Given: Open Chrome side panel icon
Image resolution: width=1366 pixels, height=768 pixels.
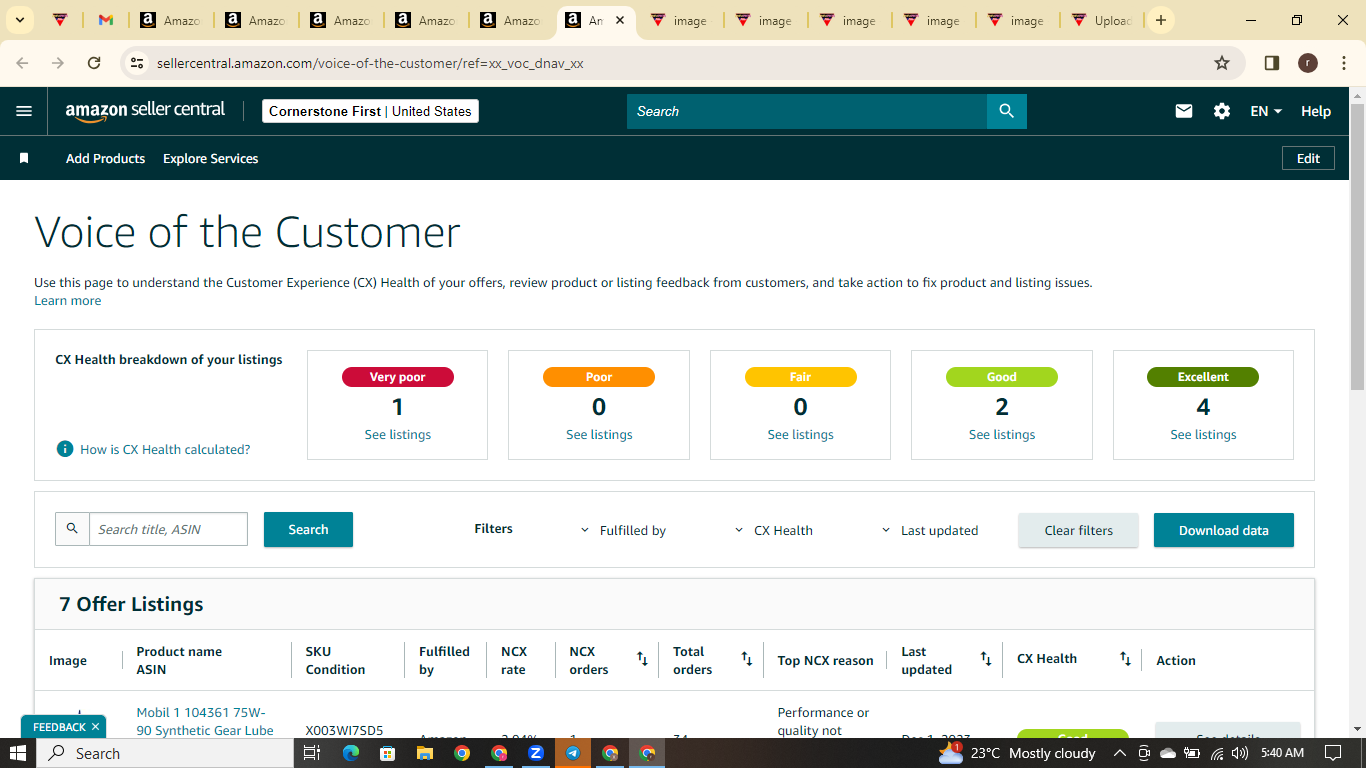Looking at the screenshot, I should pos(1272,63).
